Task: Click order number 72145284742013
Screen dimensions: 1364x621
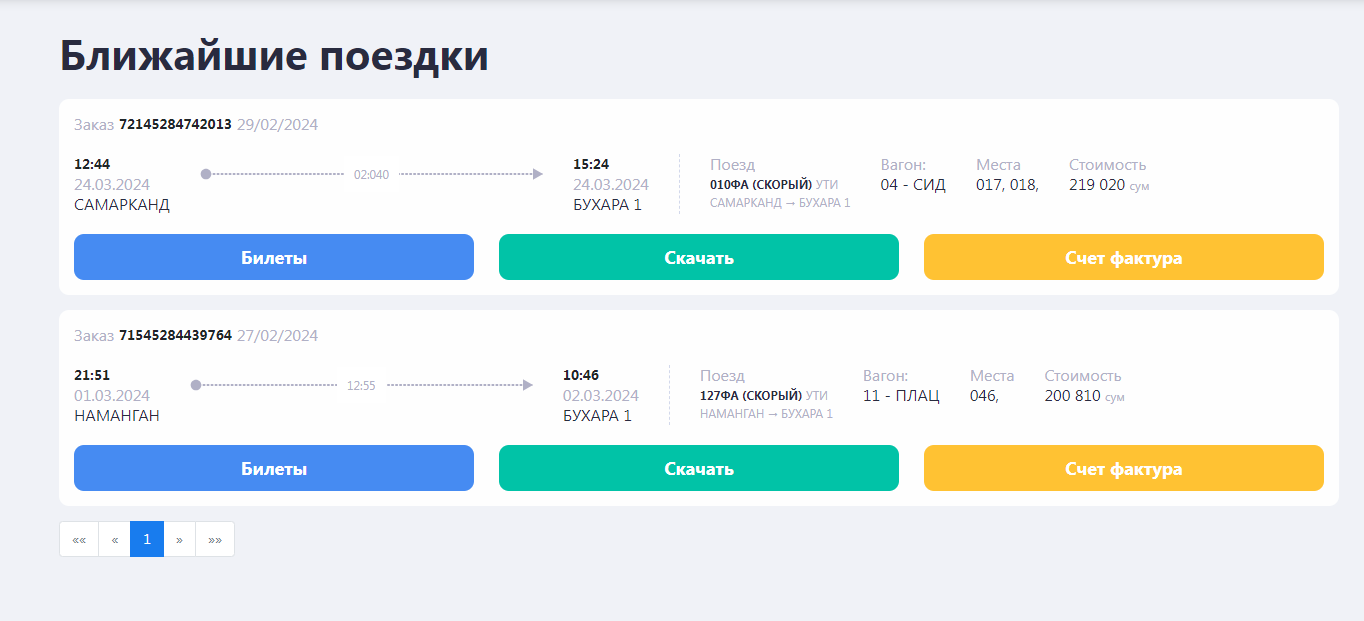Action: 175,125
